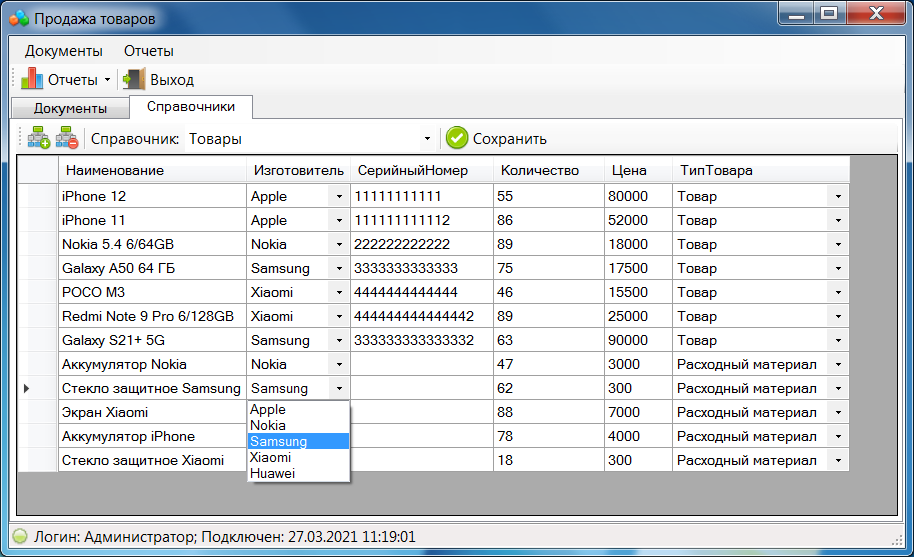Click quantity 18 for Стекло защитное Xiaomi
This screenshot has height=557, width=914.
549,460
